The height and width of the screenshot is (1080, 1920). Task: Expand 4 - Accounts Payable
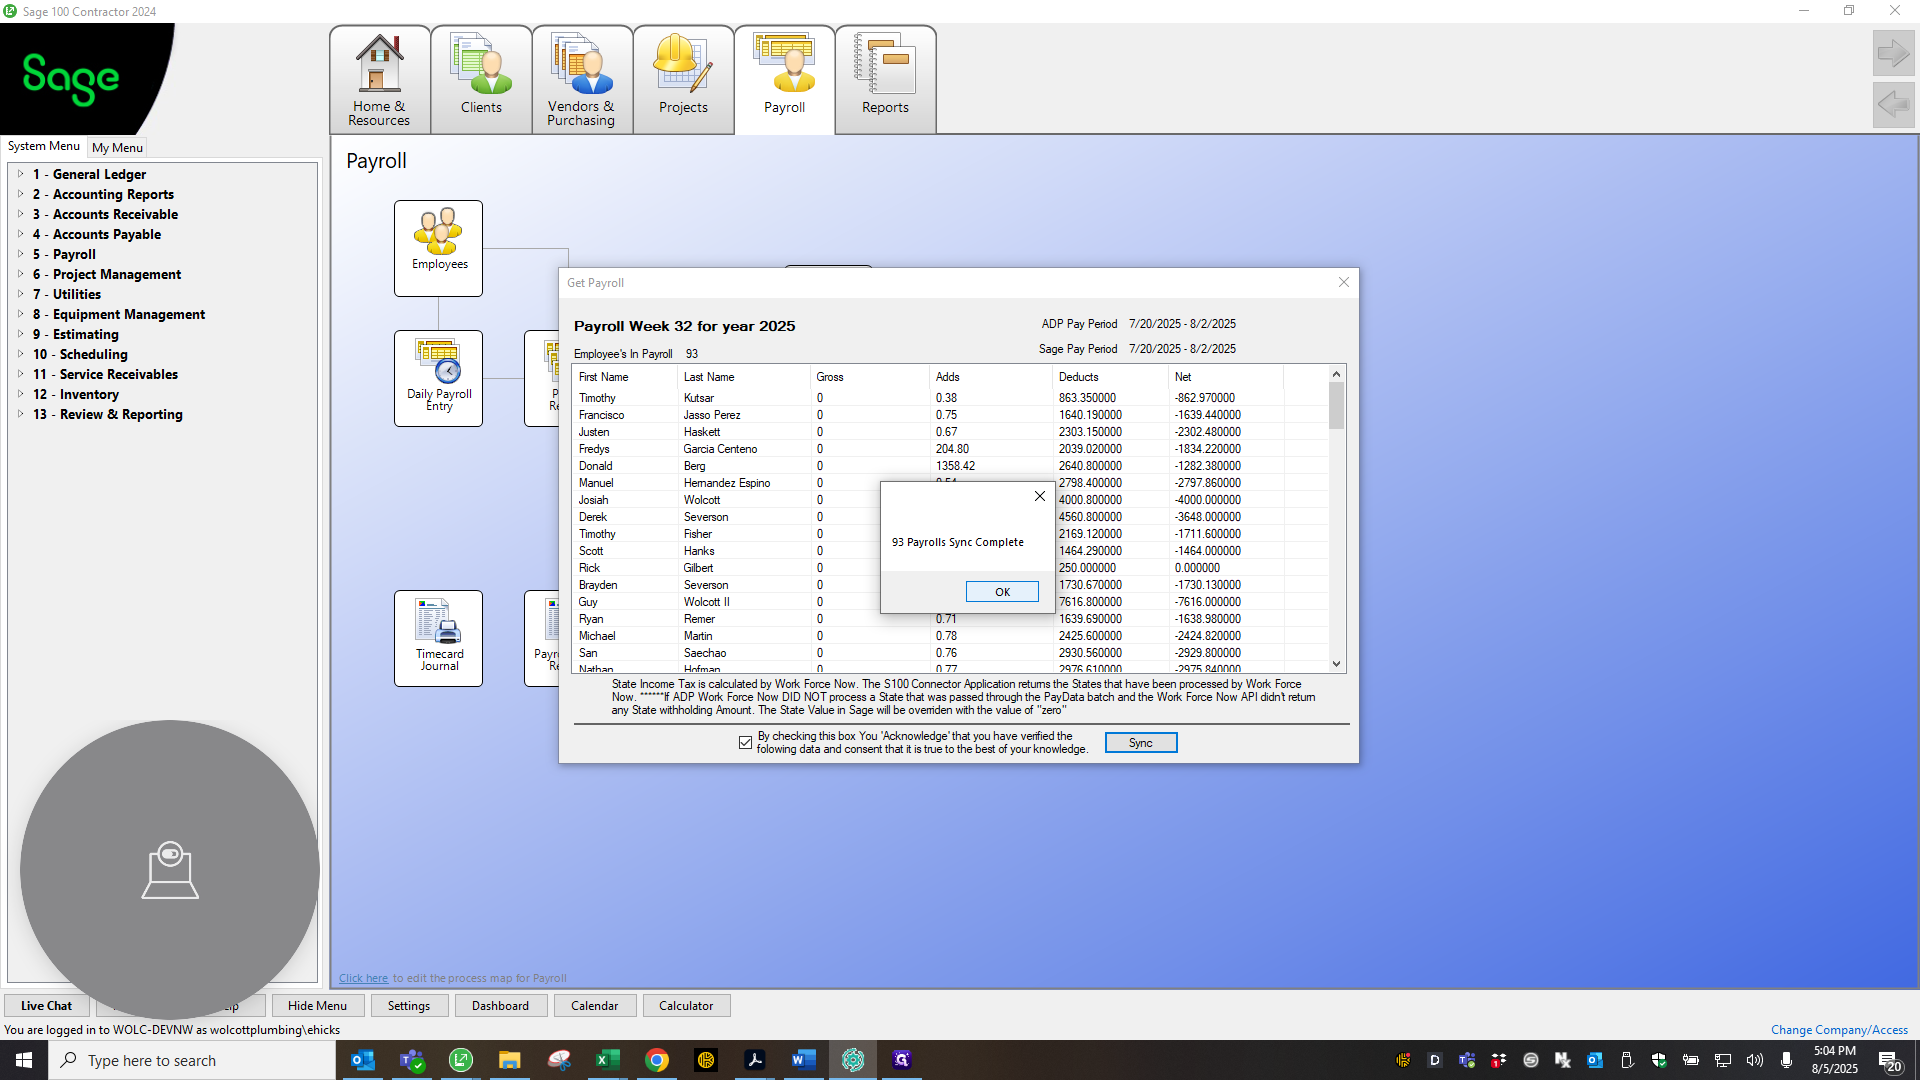(20, 234)
